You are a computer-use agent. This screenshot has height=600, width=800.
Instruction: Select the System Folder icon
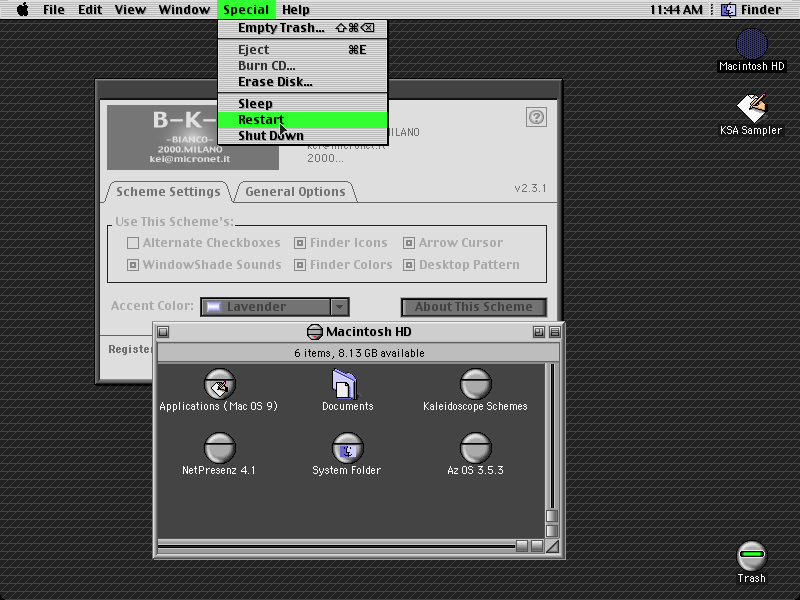click(348, 448)
